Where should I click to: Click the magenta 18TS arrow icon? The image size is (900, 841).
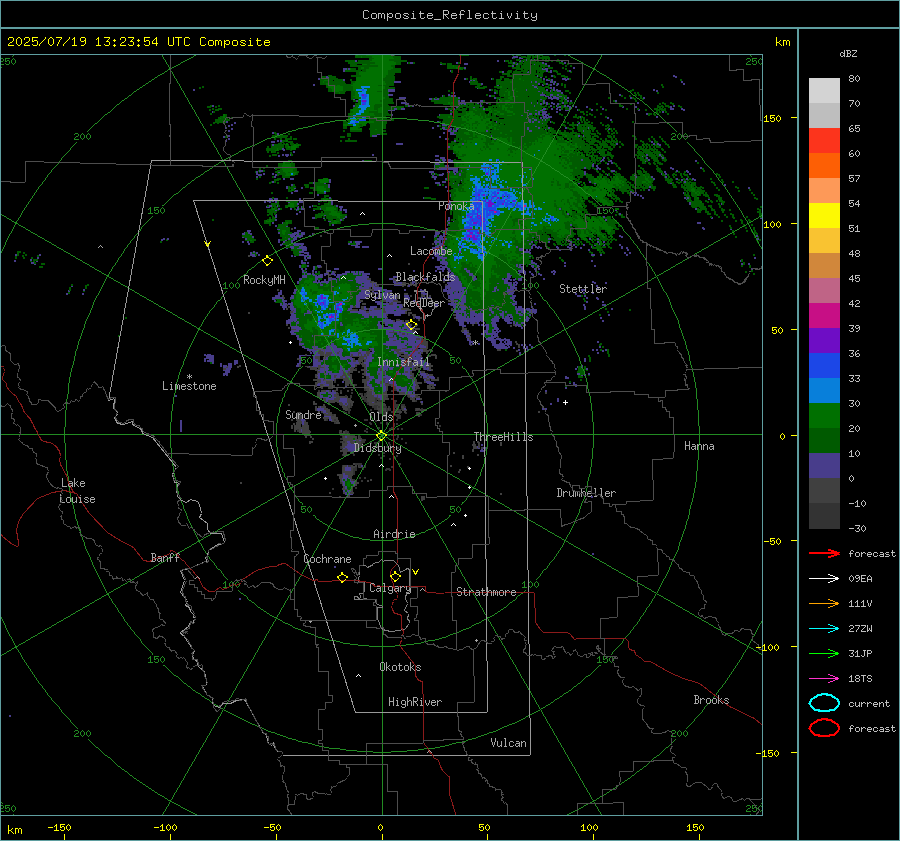point(824,679)
